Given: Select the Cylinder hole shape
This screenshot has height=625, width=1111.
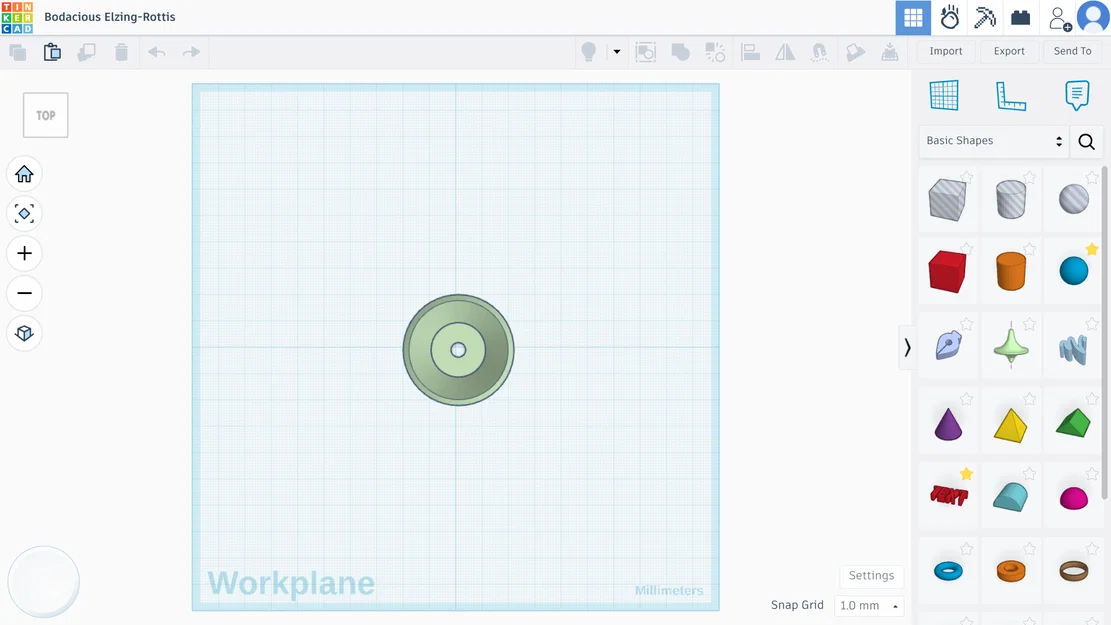Looking at the screenshot, I should pos(1010,200).
